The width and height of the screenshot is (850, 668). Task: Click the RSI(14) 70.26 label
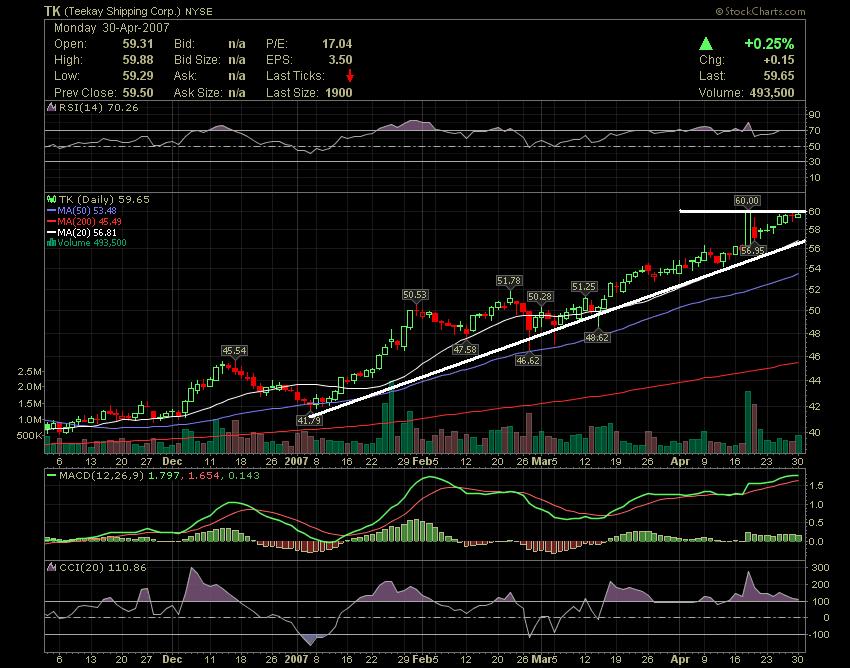(99, 107)
